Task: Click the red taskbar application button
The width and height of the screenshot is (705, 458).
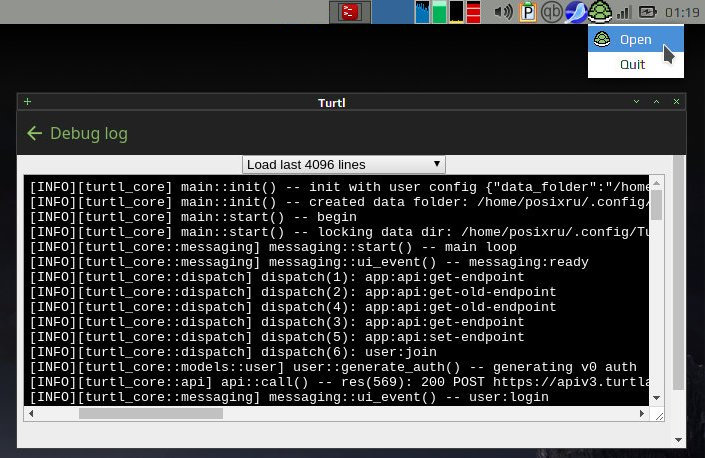Action: click(350, 12)
